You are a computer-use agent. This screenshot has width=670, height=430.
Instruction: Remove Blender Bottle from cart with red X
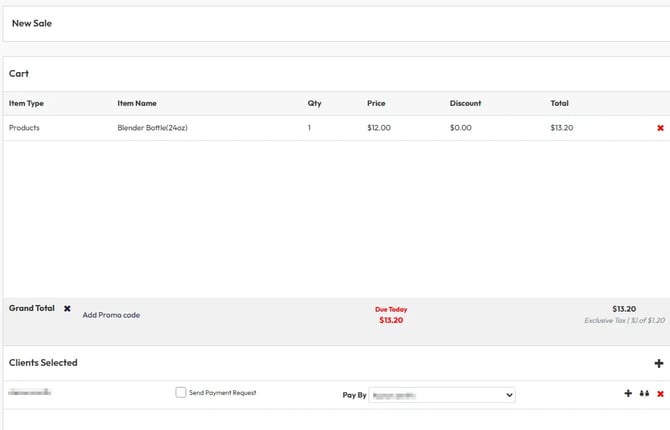coord(660,128)
